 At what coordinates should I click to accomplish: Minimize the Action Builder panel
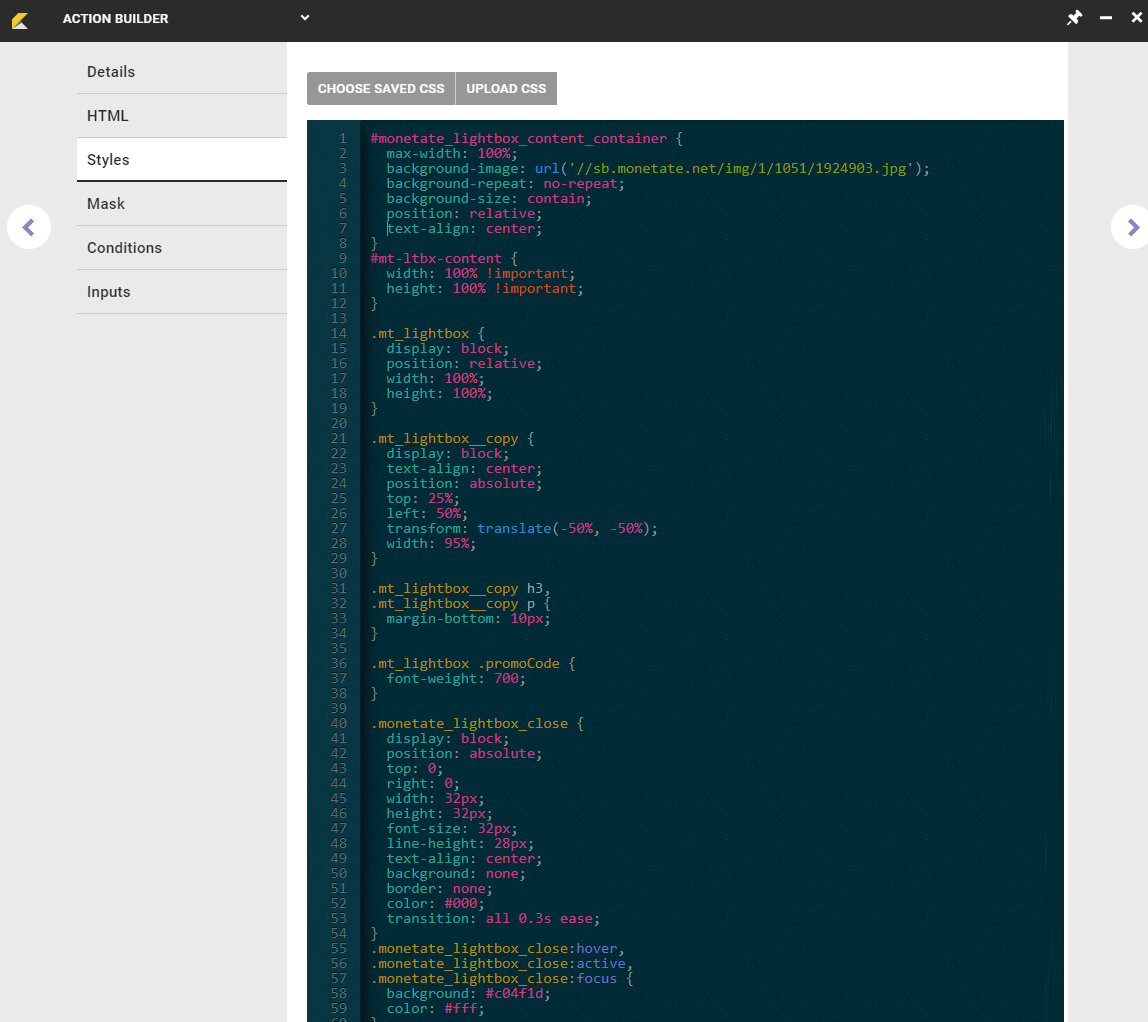tap(1106, 18)
